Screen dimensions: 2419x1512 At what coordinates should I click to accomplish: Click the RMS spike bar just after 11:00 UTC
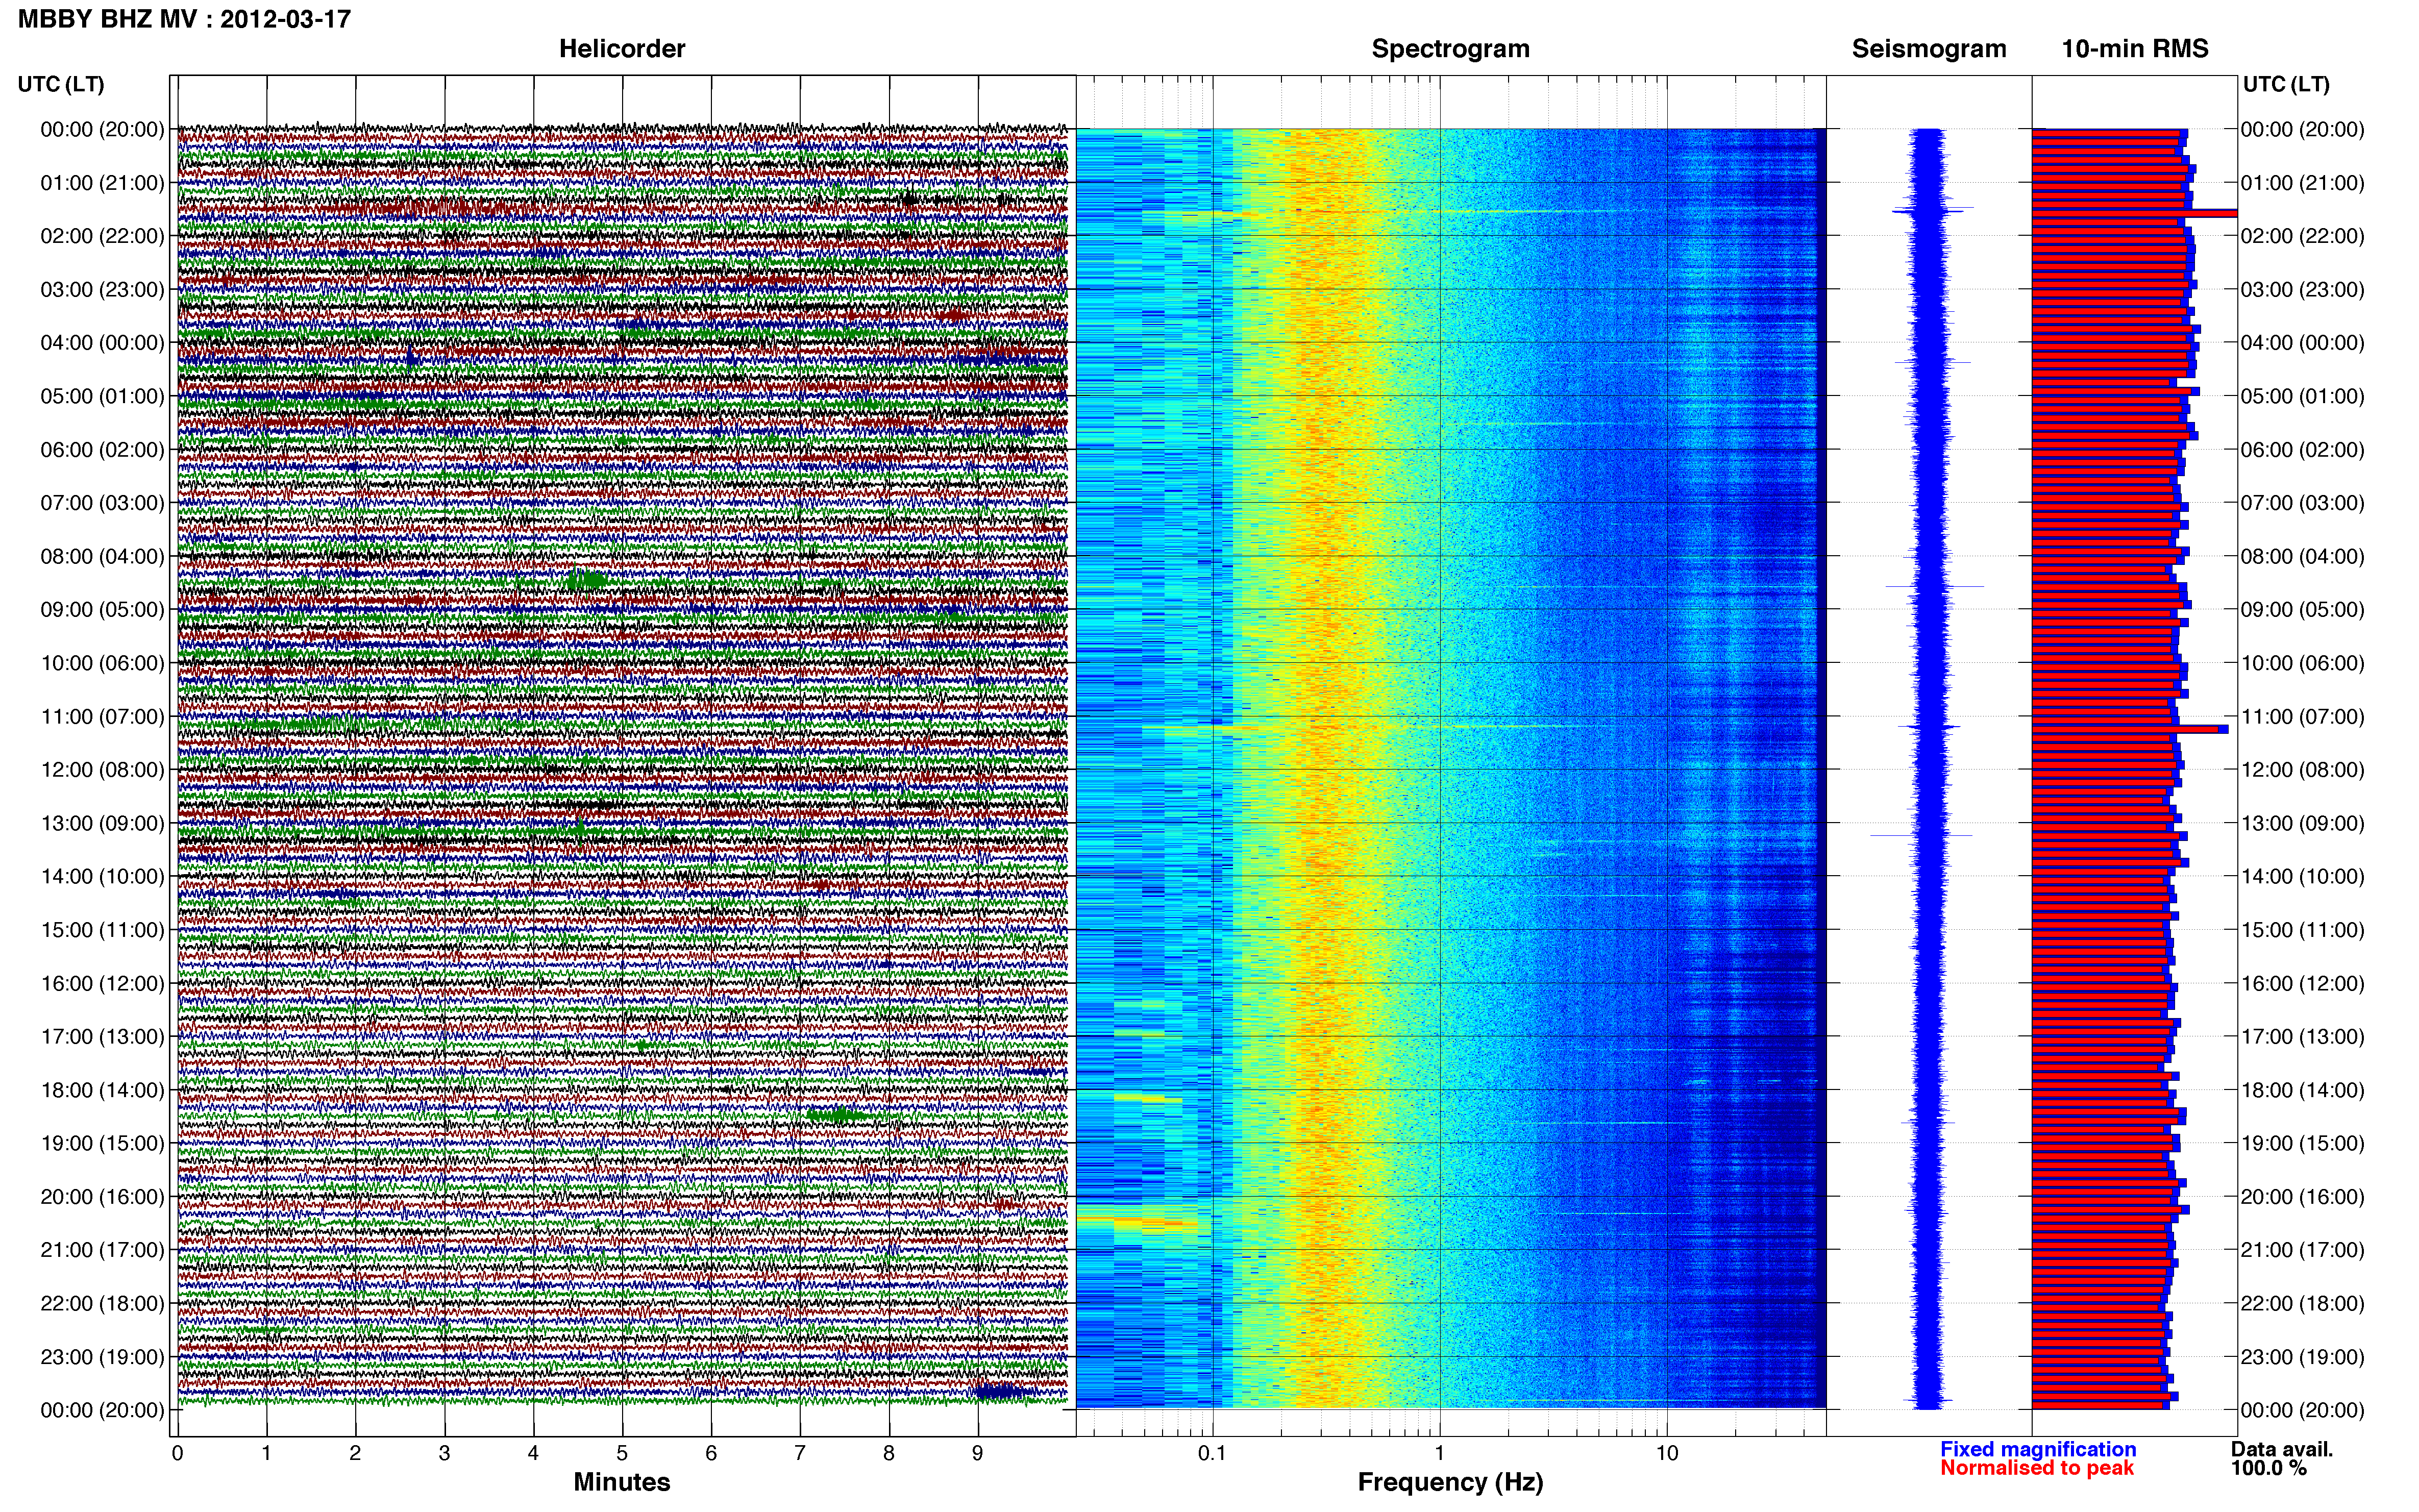(2130, 729)
